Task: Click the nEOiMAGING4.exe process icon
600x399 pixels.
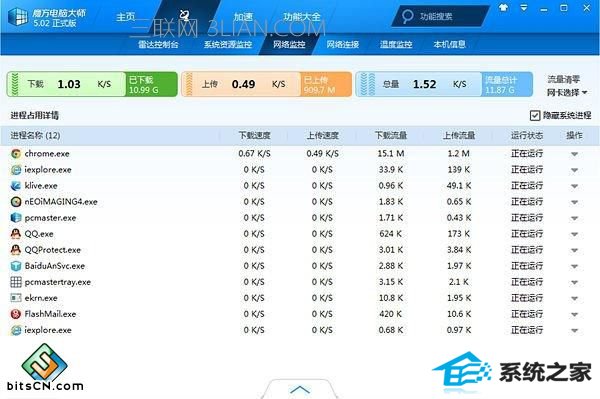Action: click(x=16, y=202)
